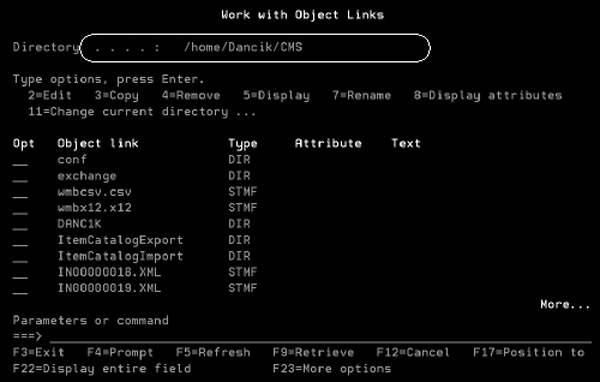Click the 2=Edit option text
This screenshot has width=600, height=382.
tap(50, 95)
